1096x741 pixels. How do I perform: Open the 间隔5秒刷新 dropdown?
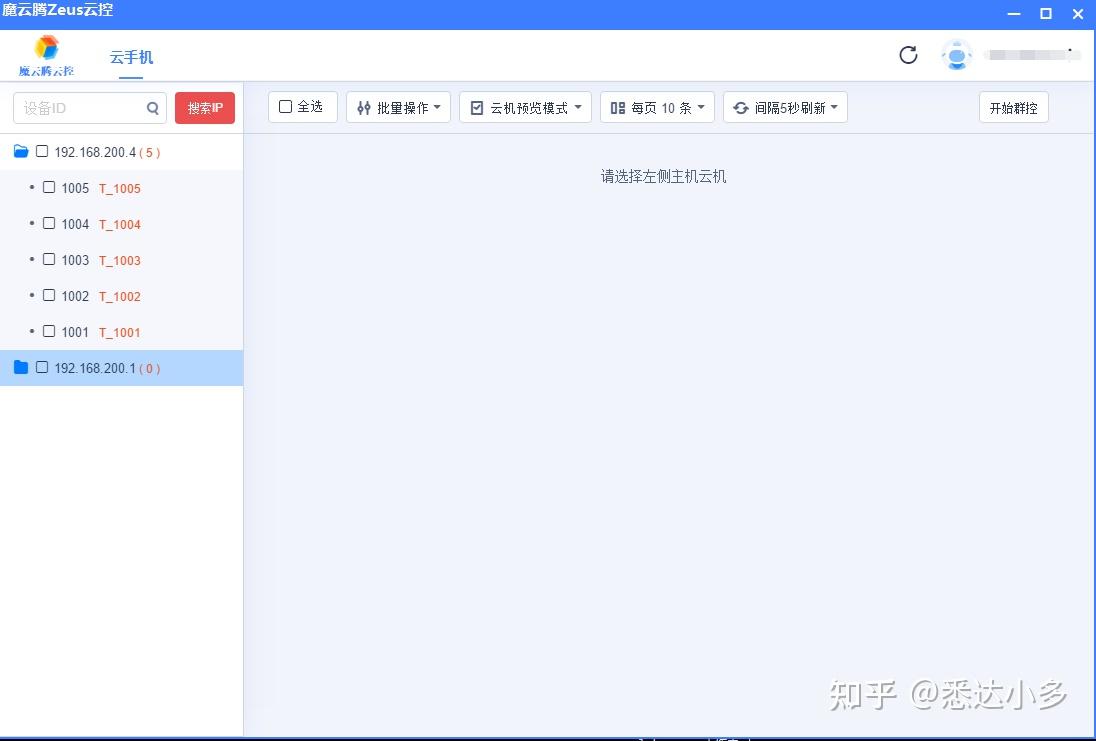tap(785, 108)
